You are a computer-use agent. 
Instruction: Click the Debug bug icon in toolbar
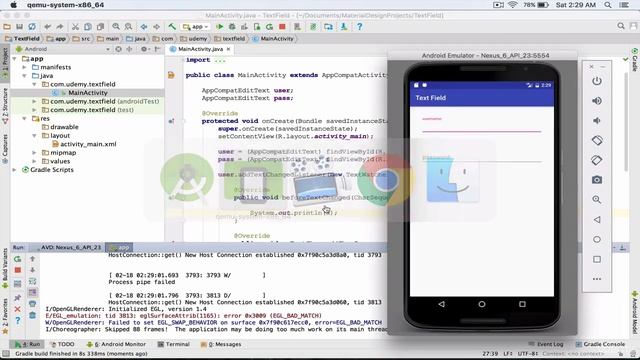click(x=232, y=27)
